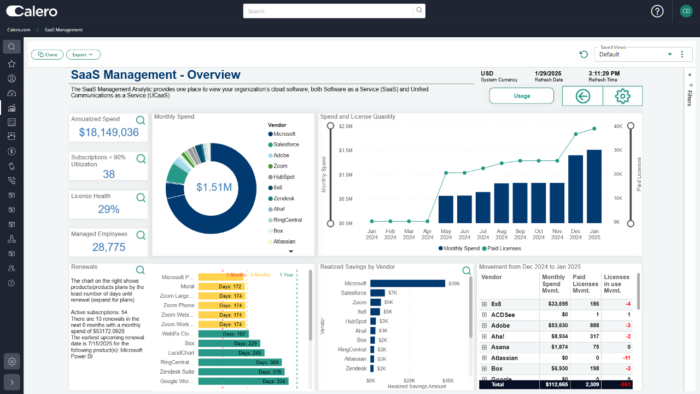Click the Renewals chart scrollbar
700x394 pixels.
point(310,305)
